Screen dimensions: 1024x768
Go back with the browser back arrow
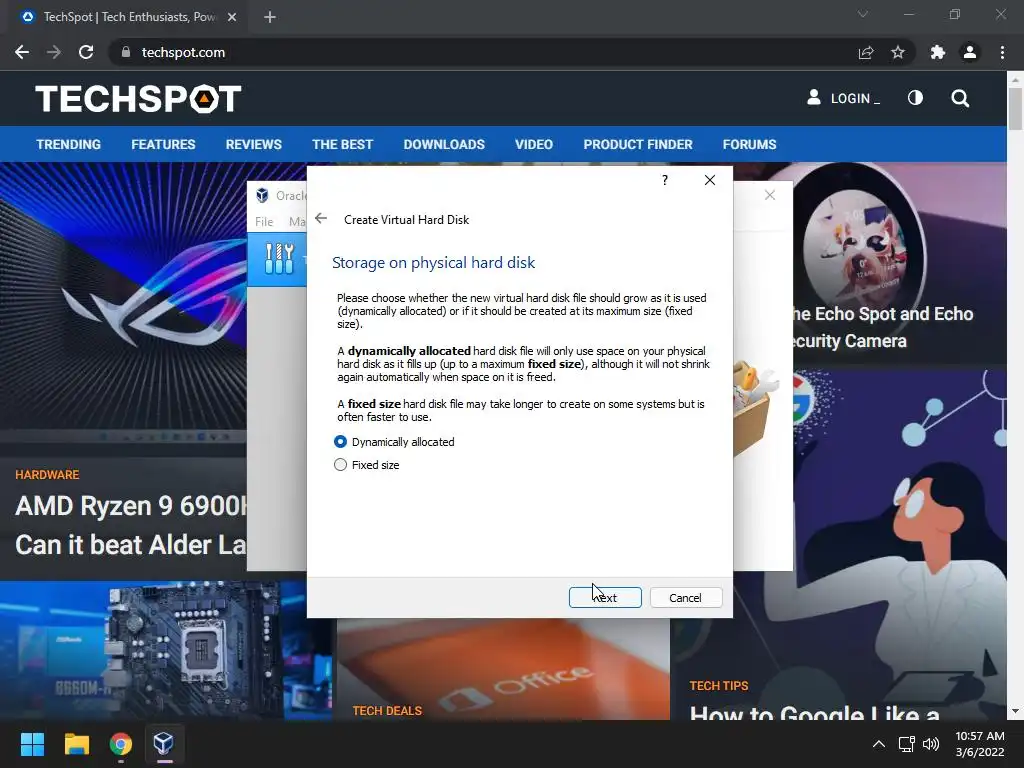tap(22, 52)
